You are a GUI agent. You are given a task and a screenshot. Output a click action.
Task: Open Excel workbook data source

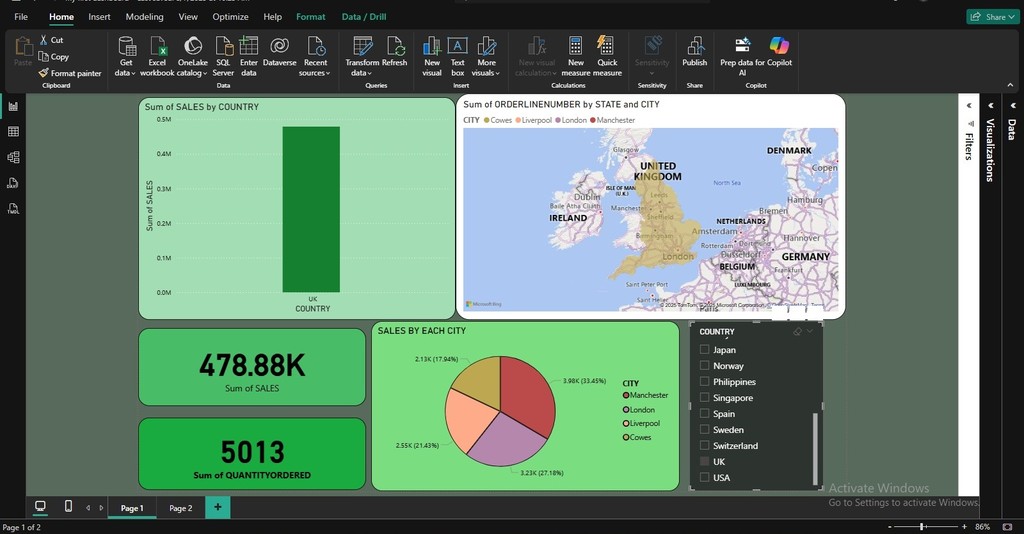(157, 57)
